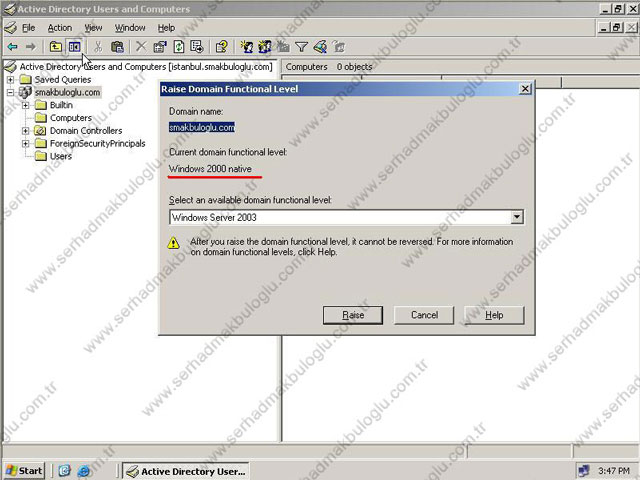Click the Export List toolbar icon
The height and width of the screenshot is (480, 640).
[197, 47]
